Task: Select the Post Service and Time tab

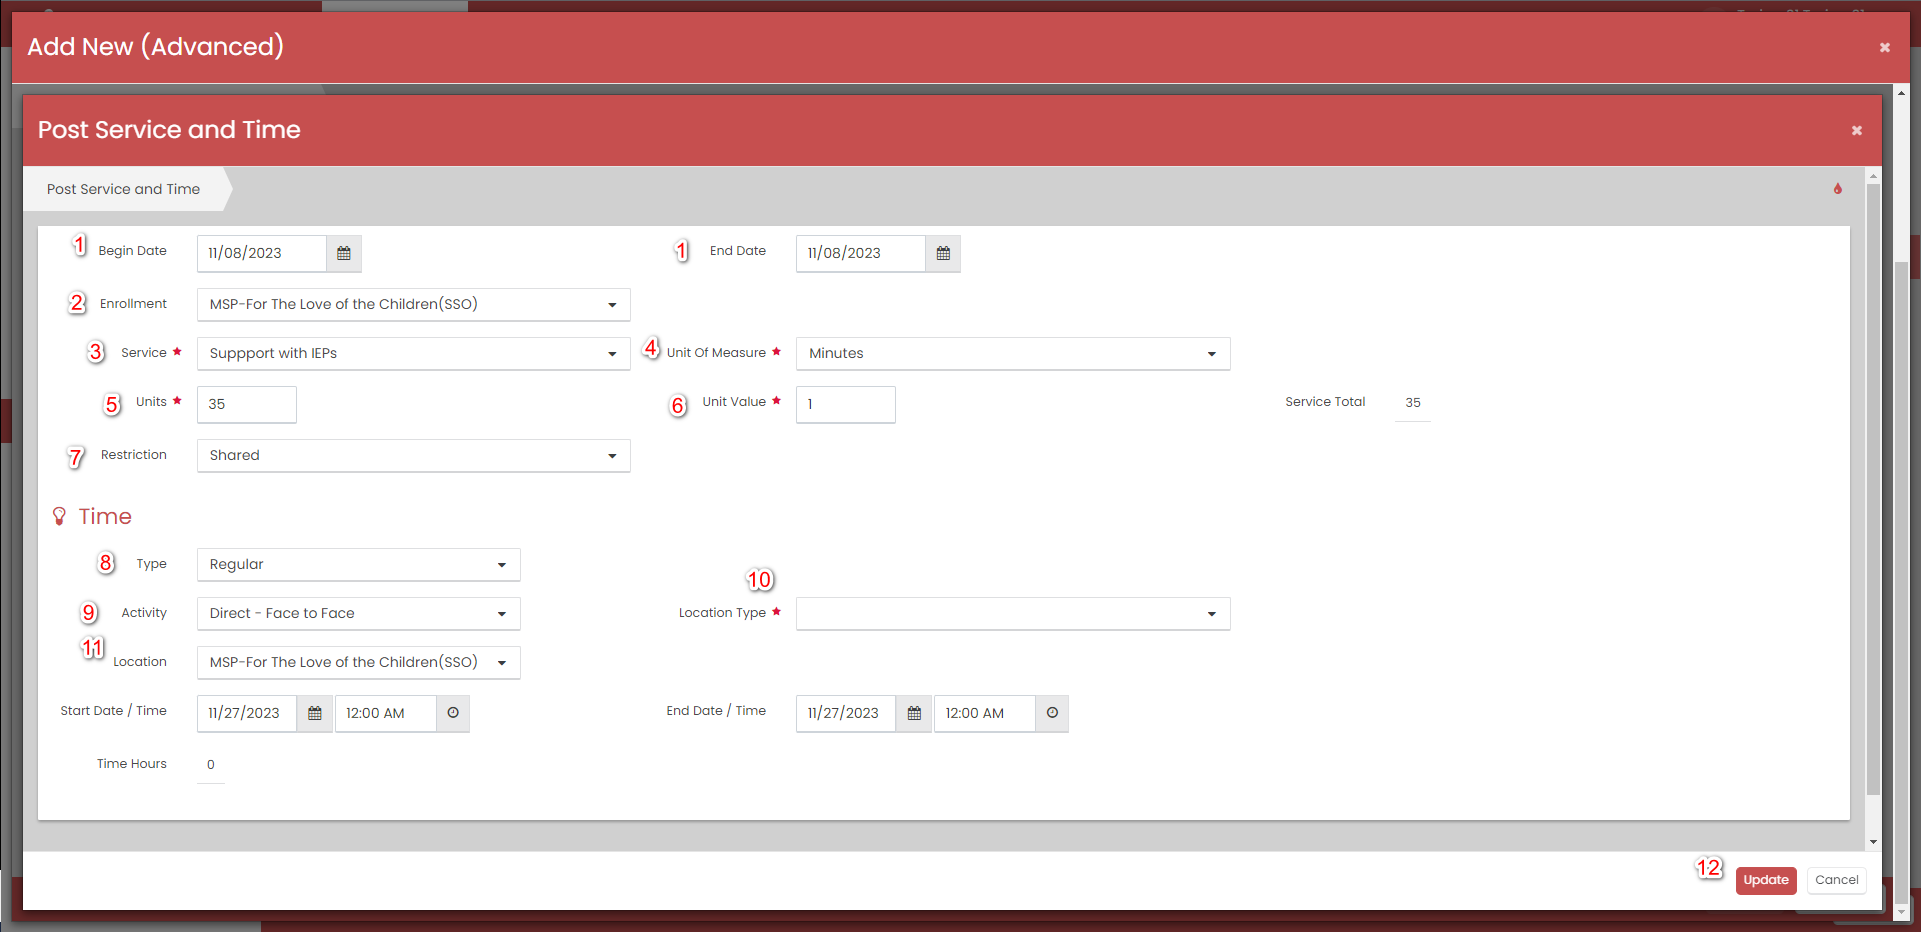Action: [124, 189]
